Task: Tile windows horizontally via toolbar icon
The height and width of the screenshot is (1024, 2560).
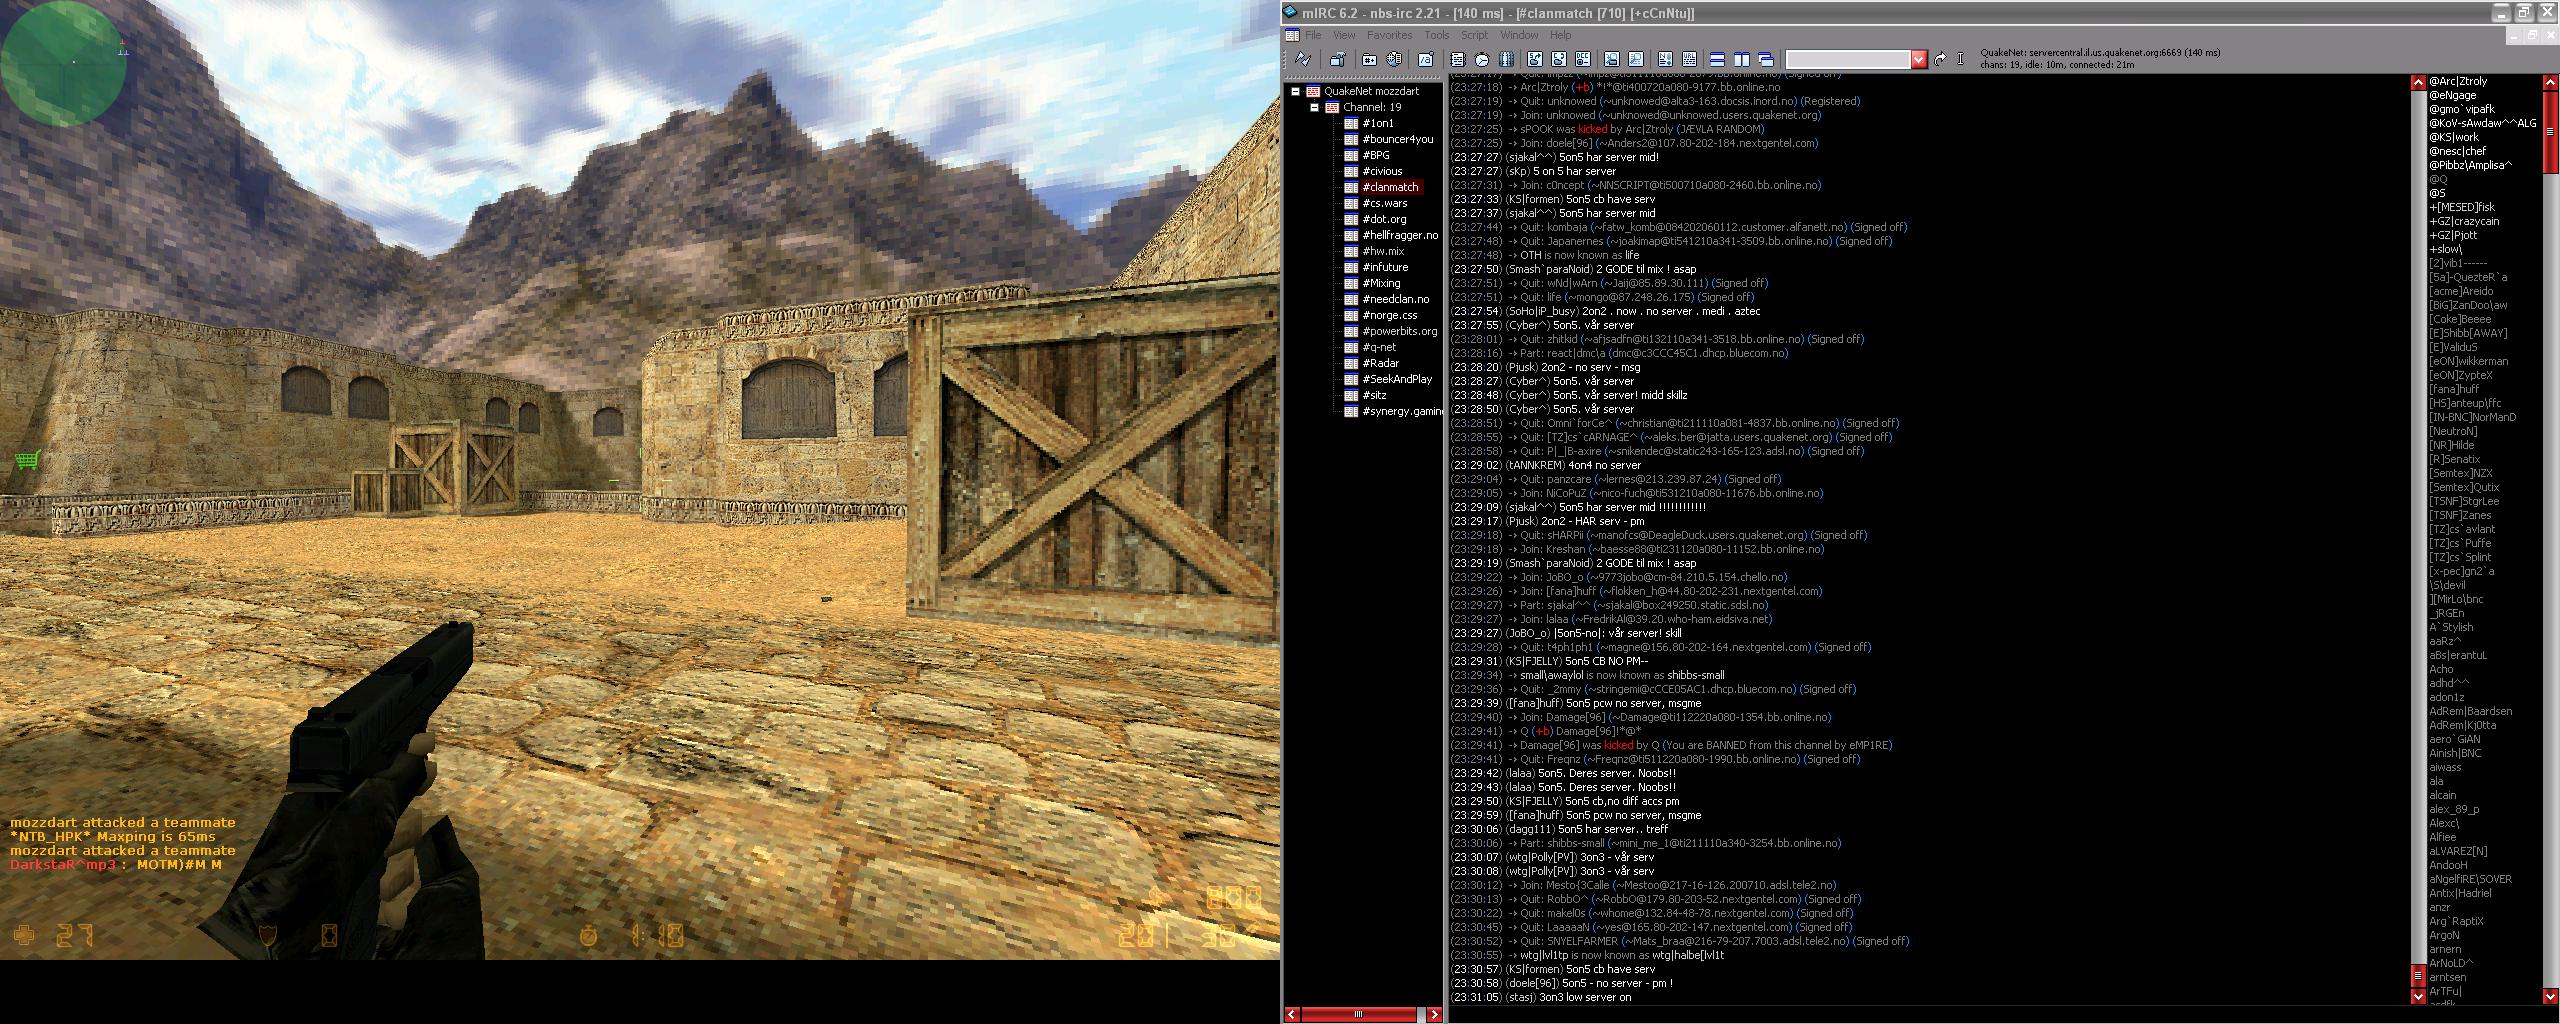Action: click(x=1717, y=59)
